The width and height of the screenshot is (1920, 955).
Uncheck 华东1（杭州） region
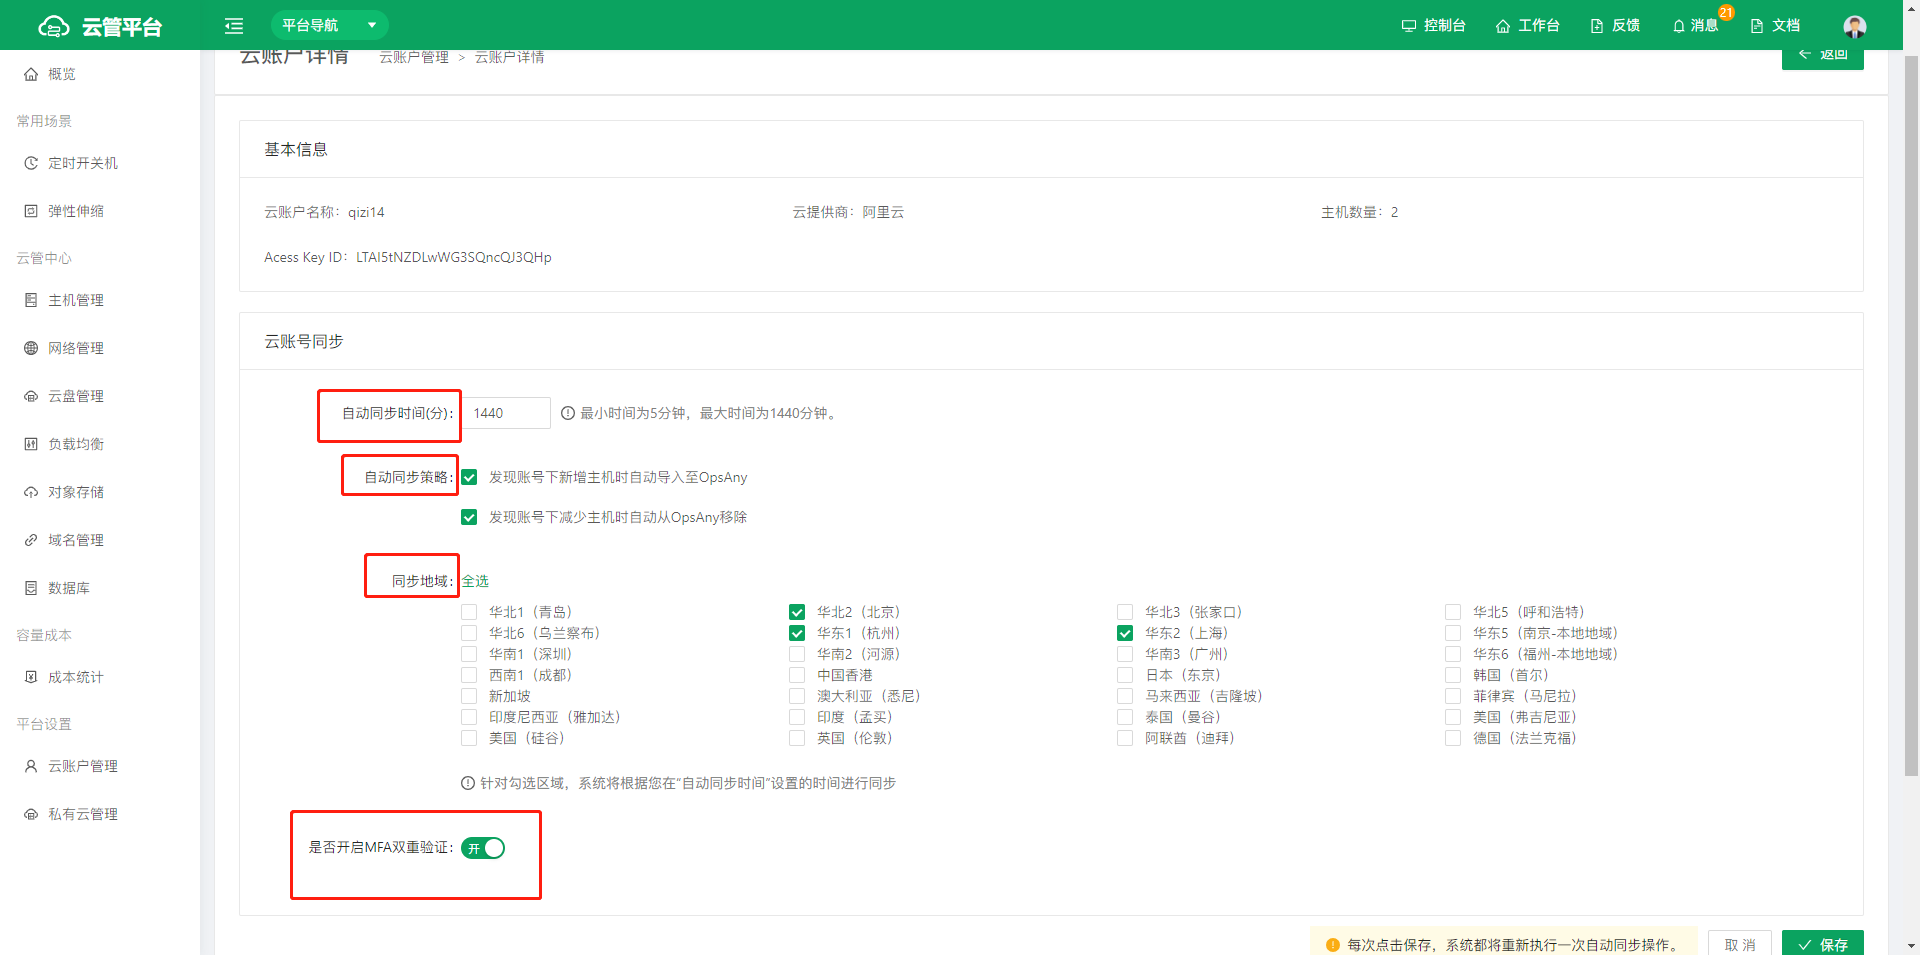[x=797, y=633]
